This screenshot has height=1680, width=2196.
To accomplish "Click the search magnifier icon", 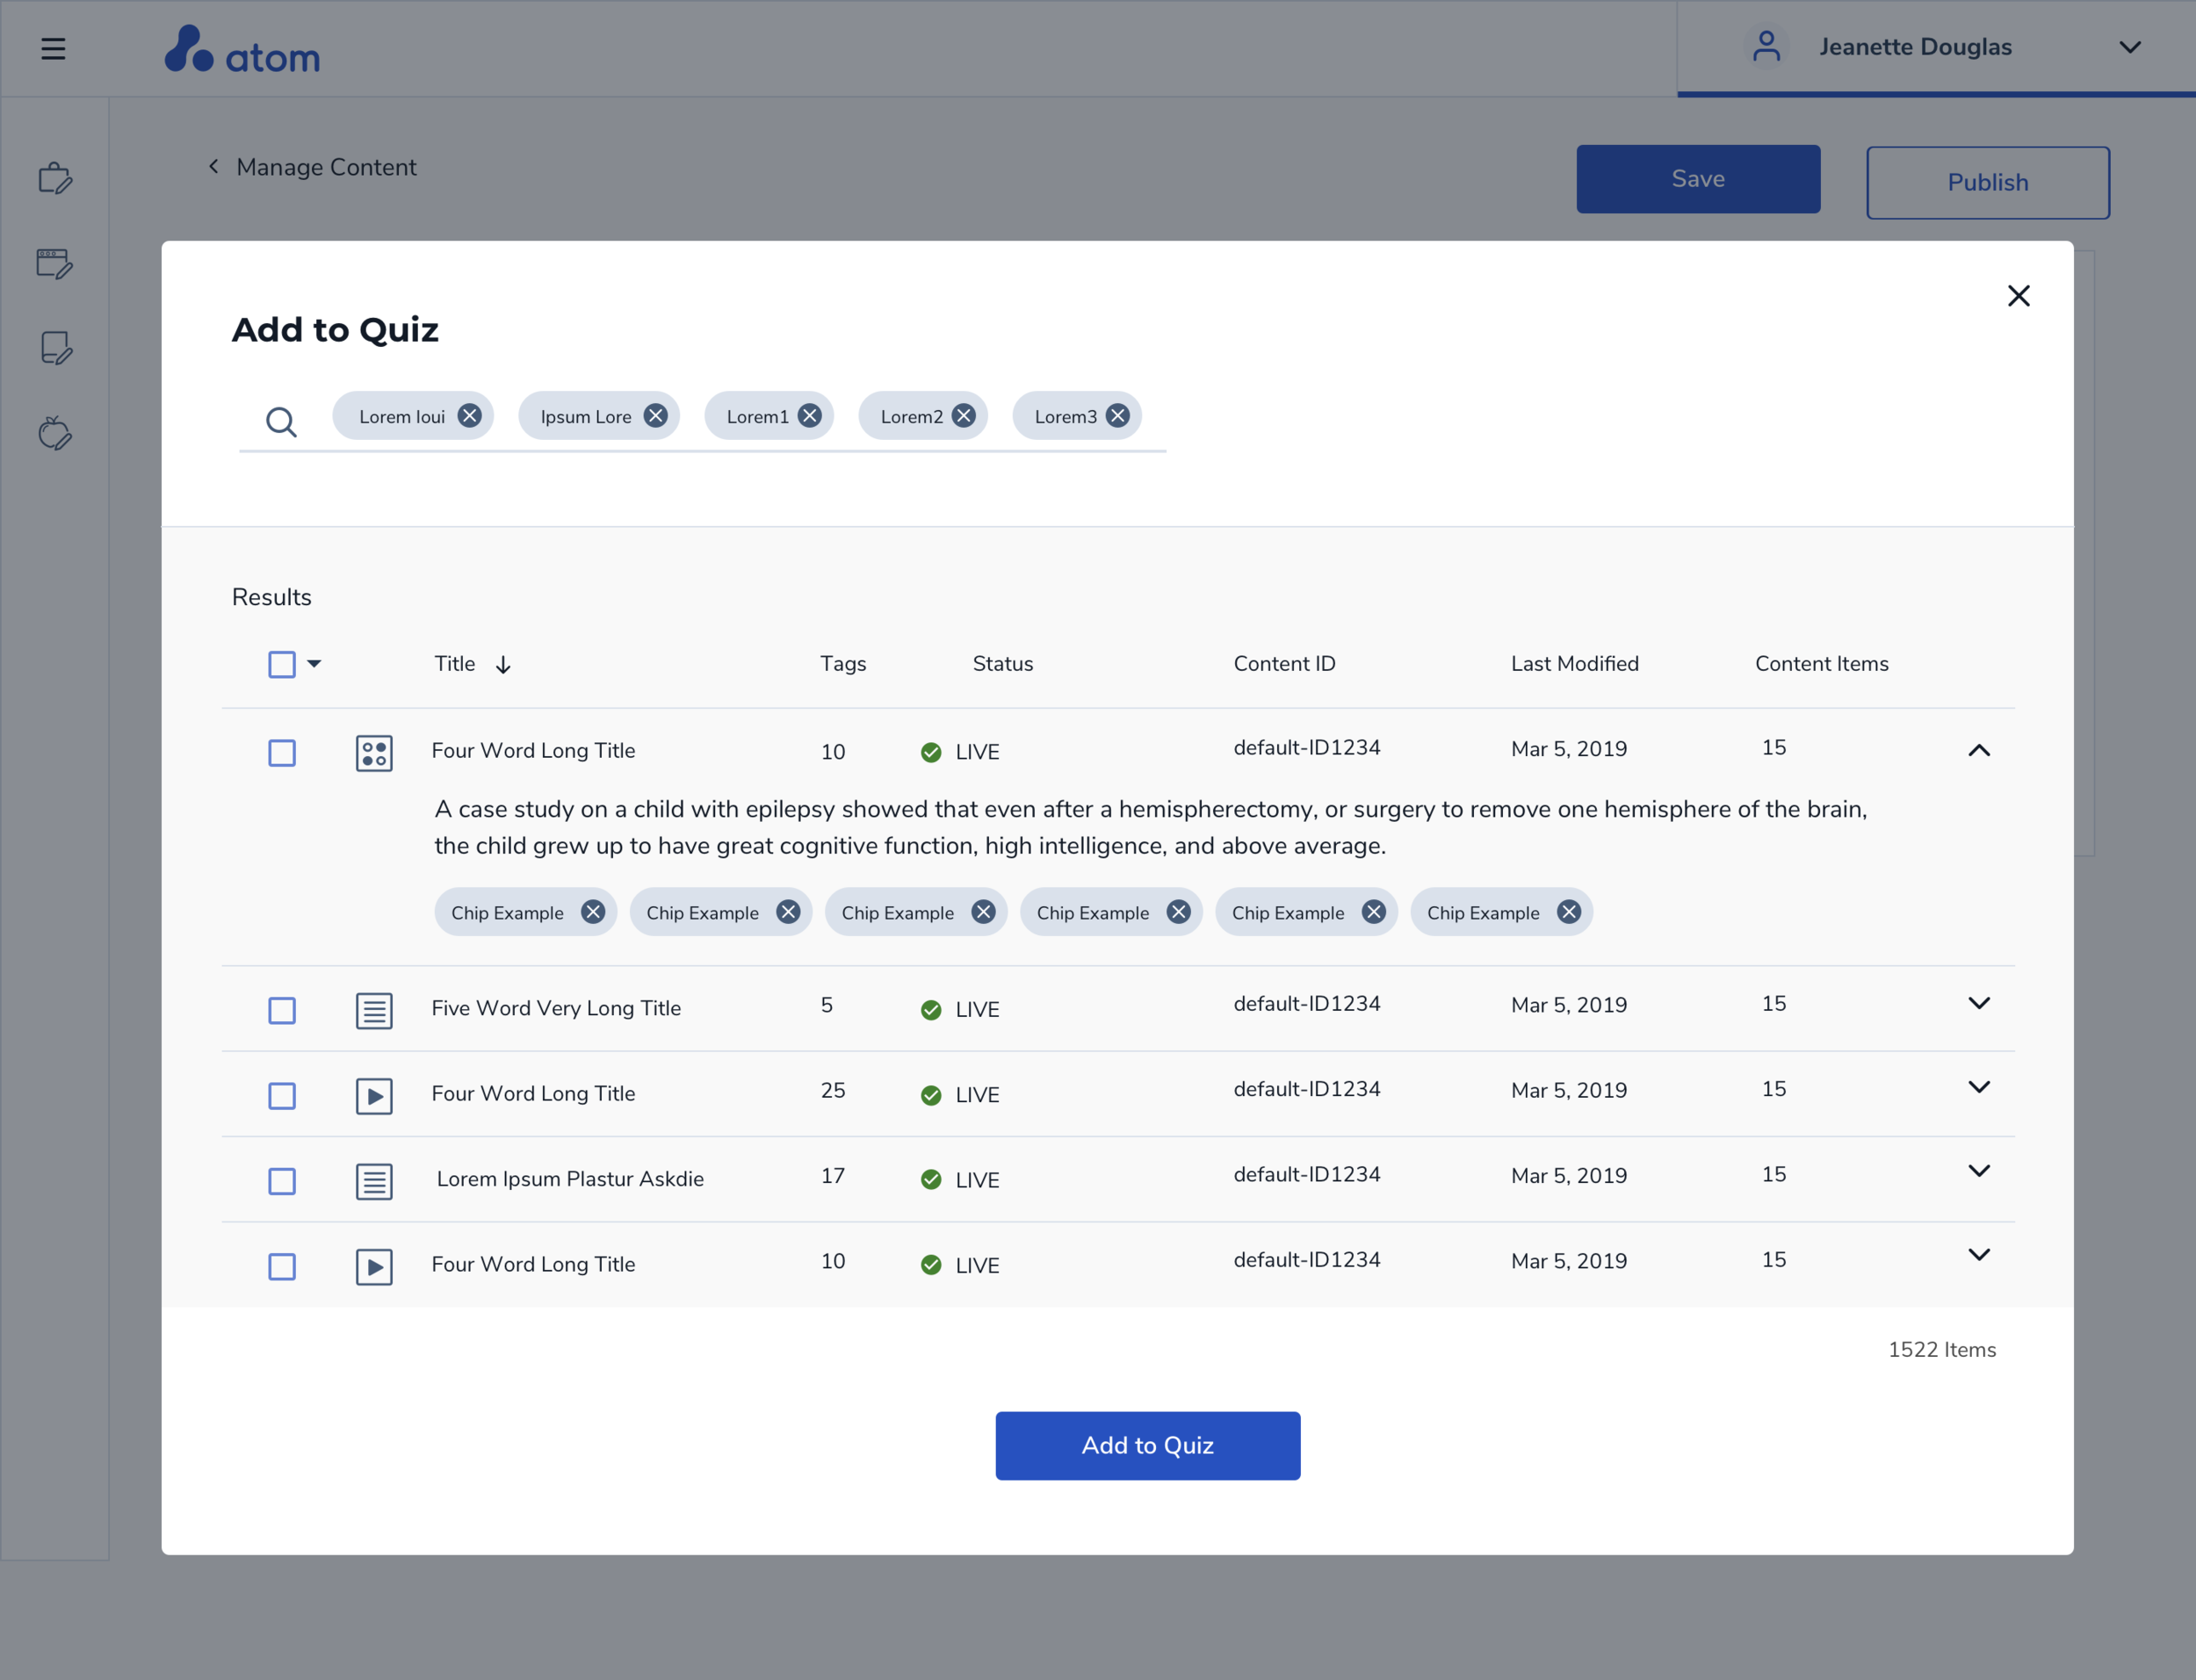I will [281, 422].
